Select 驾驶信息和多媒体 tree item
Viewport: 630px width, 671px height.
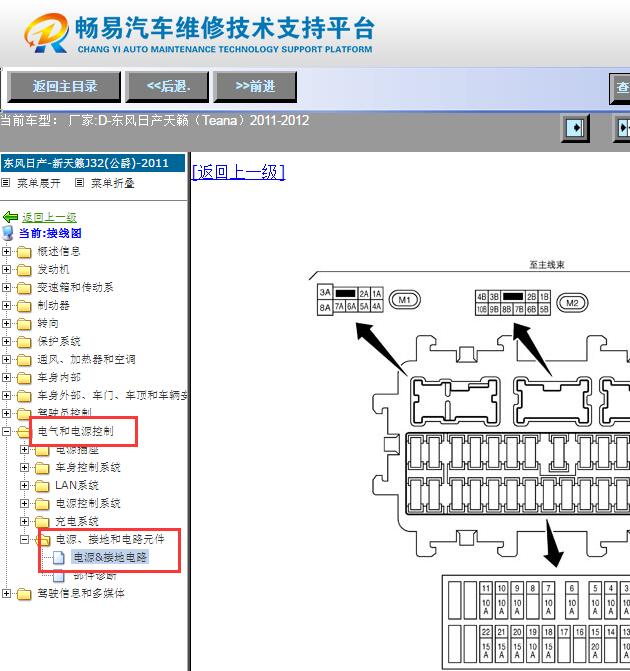tap(80, 593)
